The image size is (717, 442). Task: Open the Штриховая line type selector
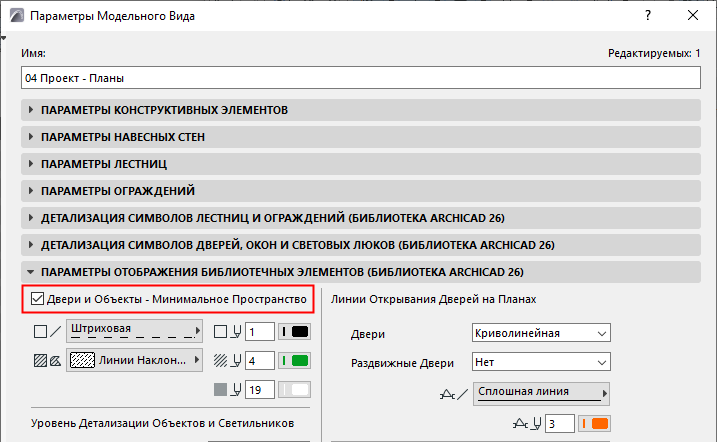(x=134, y=331)
